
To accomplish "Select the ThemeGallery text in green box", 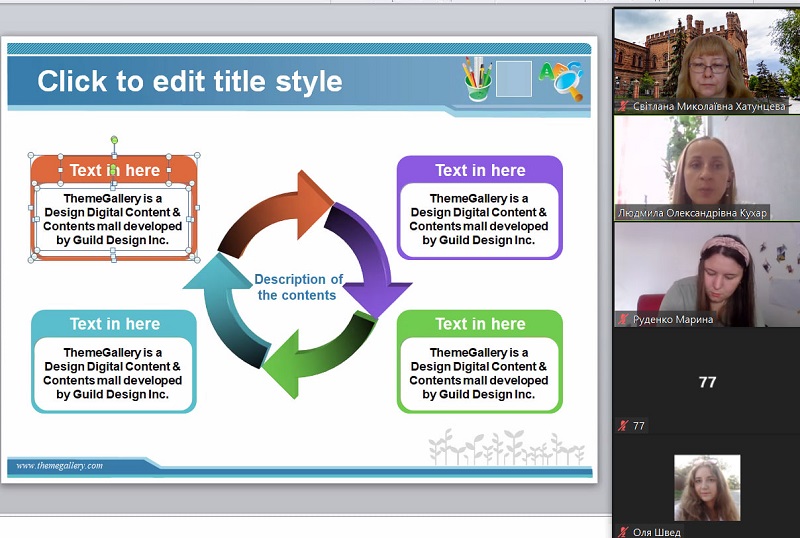I will pyautogui.click(x=479, y=373).
